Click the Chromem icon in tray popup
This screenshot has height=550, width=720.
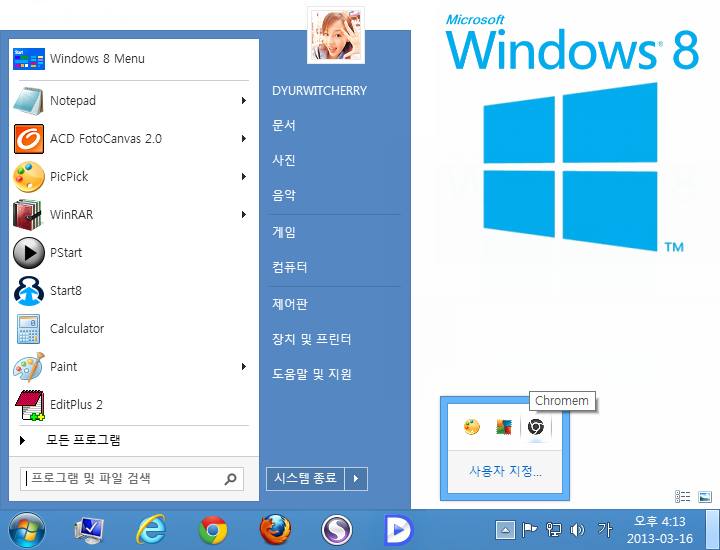[536, 427]
